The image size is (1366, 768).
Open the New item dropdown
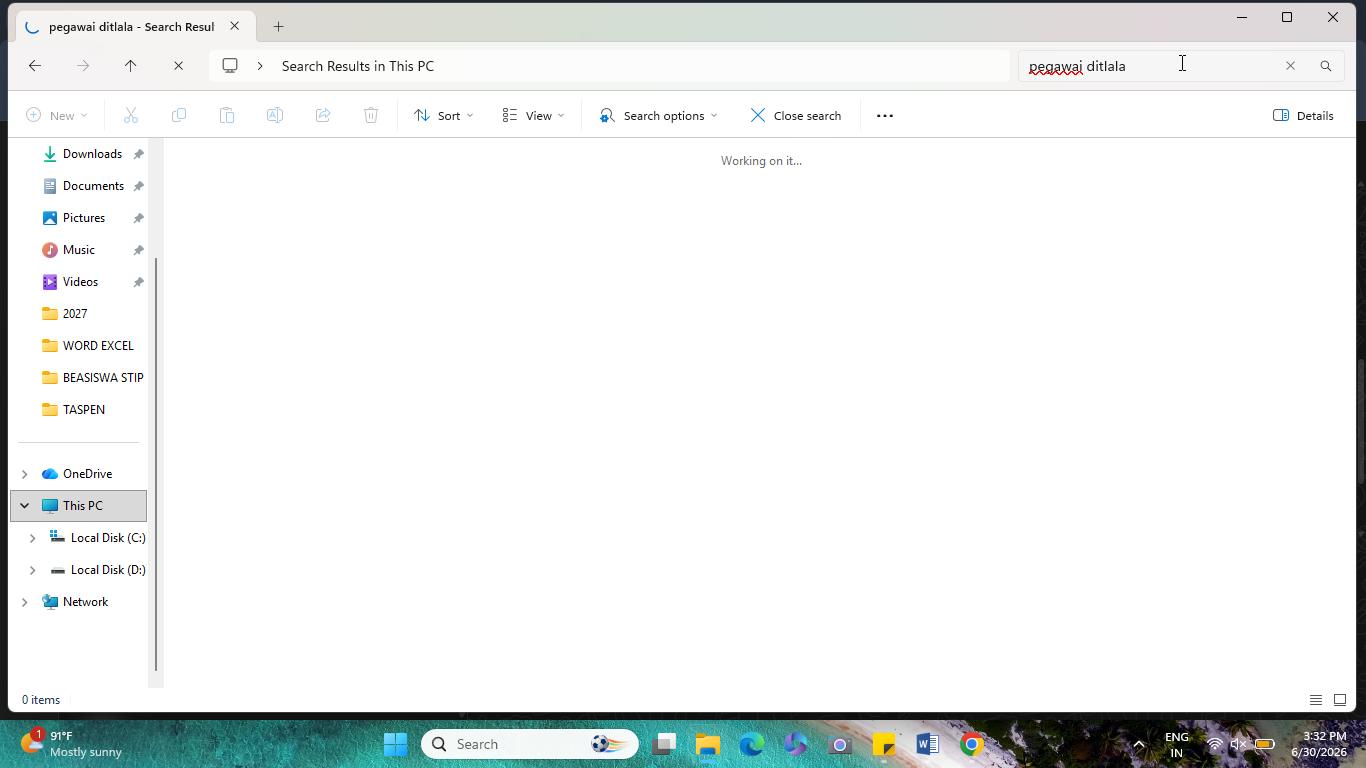[57, 116]
